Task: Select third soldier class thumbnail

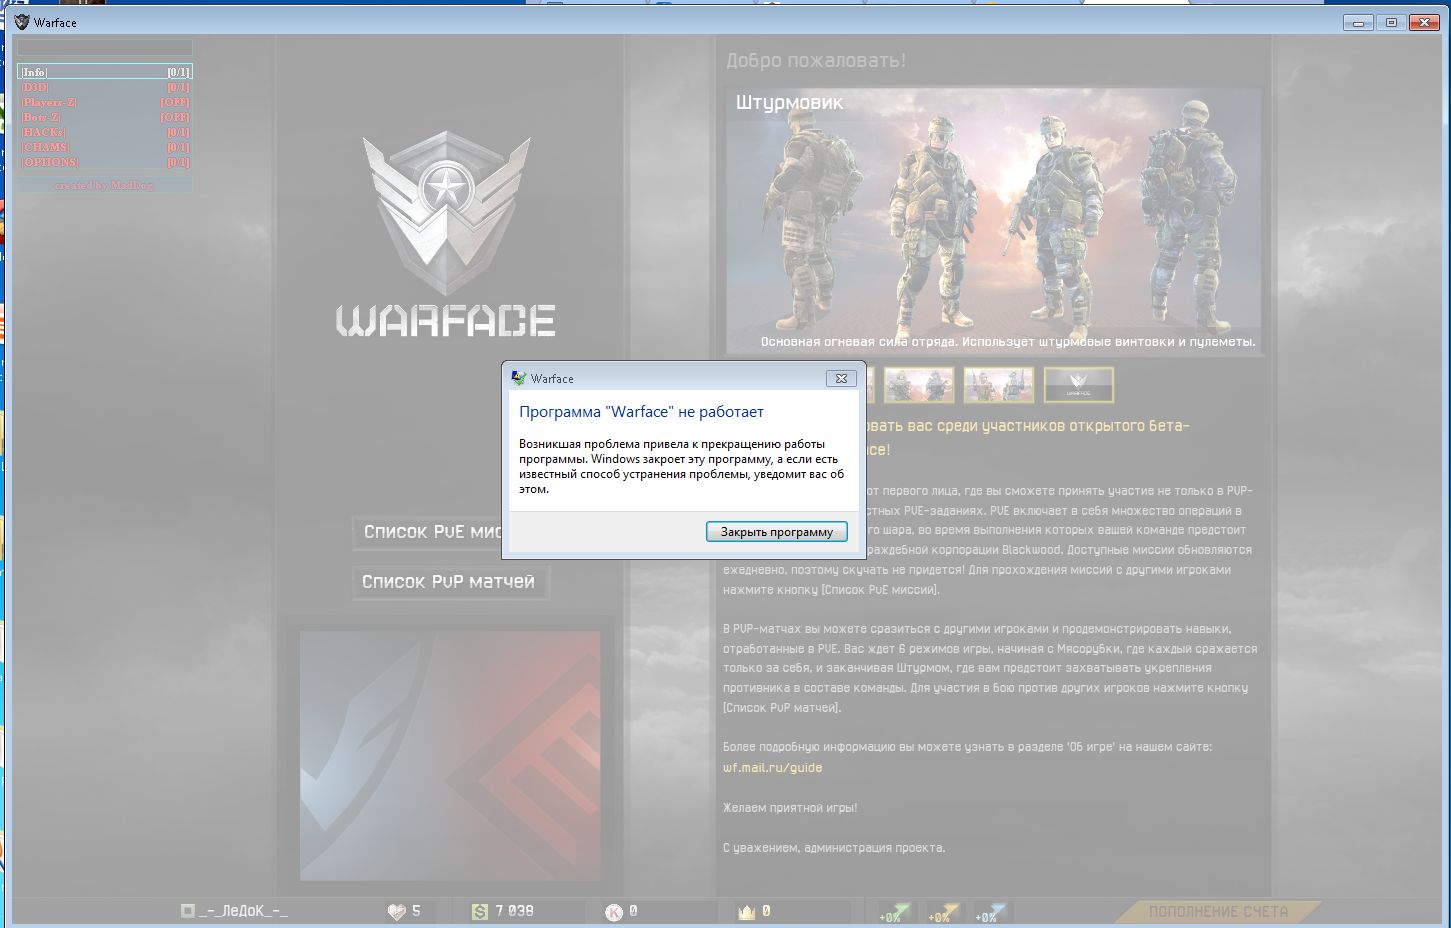Action: (999, 385)
